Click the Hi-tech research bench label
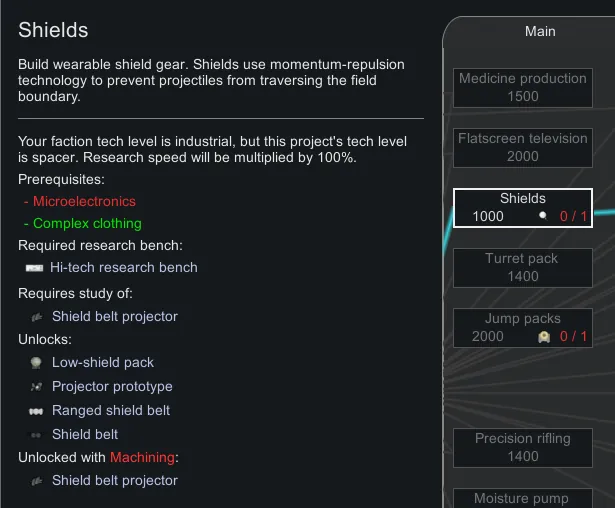This screenshot has height=508, width=615. click(124, 268)
